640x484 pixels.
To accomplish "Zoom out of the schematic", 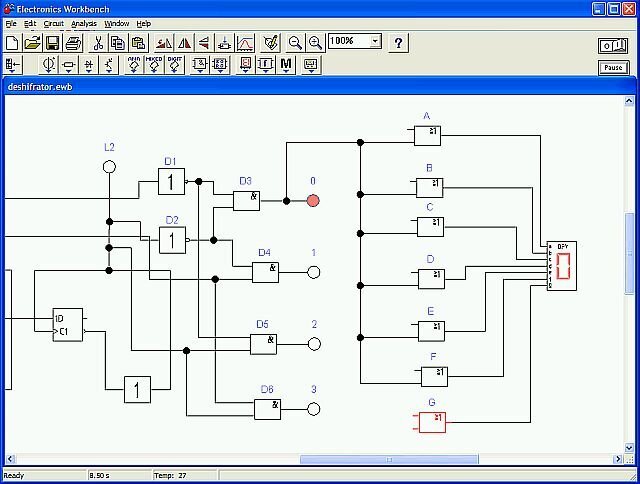I will [x=295, y=42].
